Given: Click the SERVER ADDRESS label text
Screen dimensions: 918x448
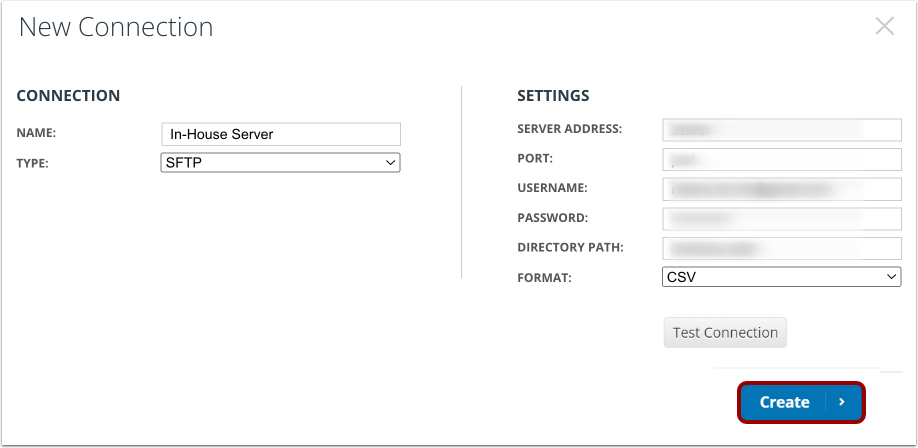Looking at the screenshot, I should point(570,129).
